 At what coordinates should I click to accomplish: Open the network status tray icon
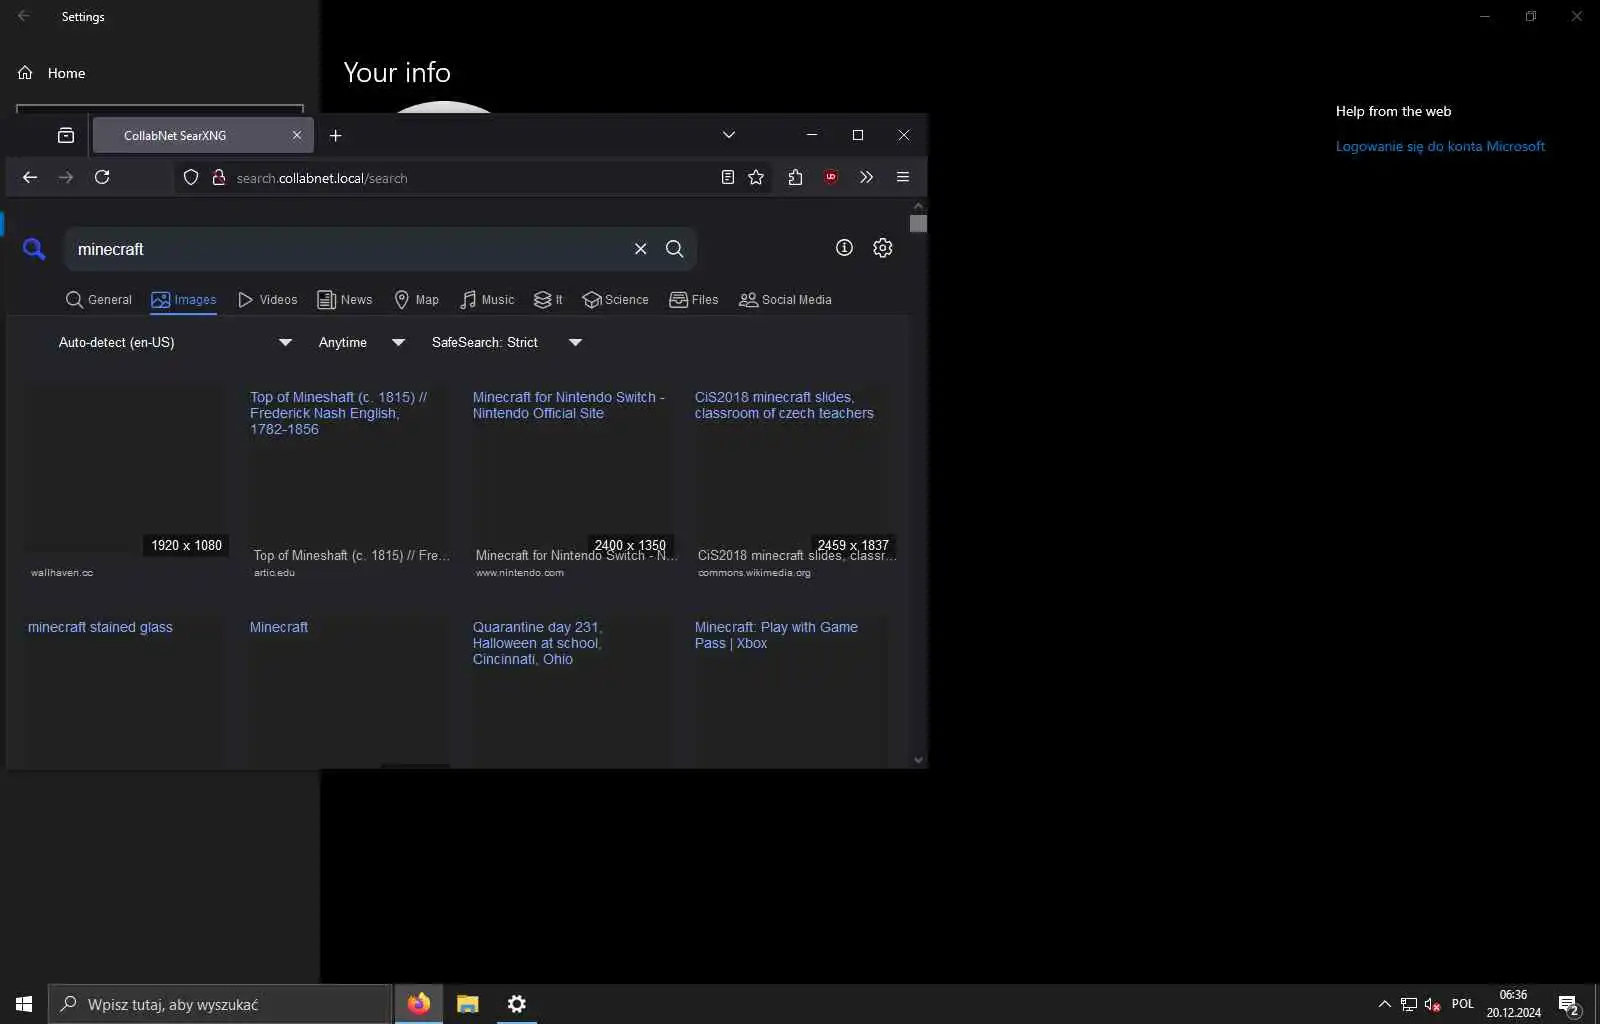coord(1409,1004)
